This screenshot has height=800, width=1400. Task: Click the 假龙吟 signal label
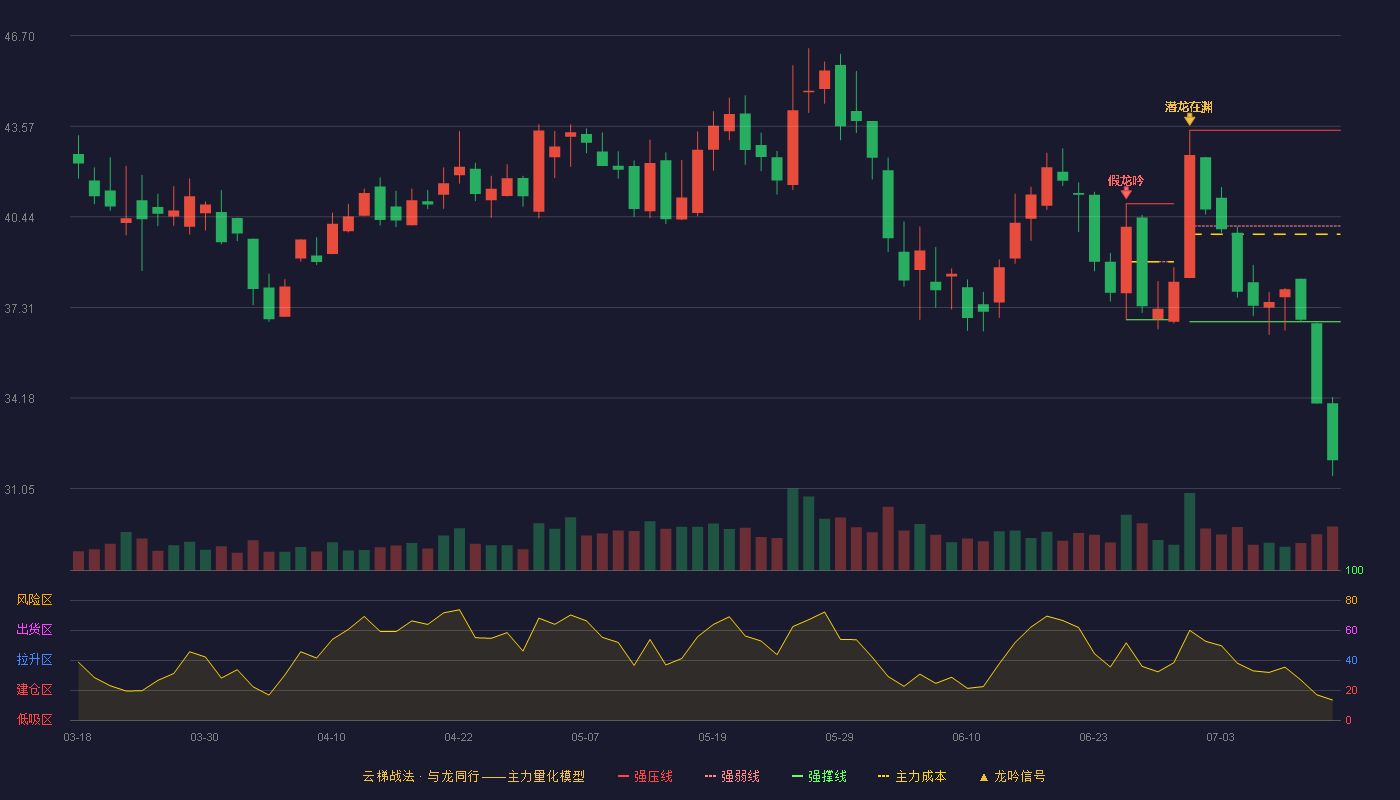coord(1126,181)
